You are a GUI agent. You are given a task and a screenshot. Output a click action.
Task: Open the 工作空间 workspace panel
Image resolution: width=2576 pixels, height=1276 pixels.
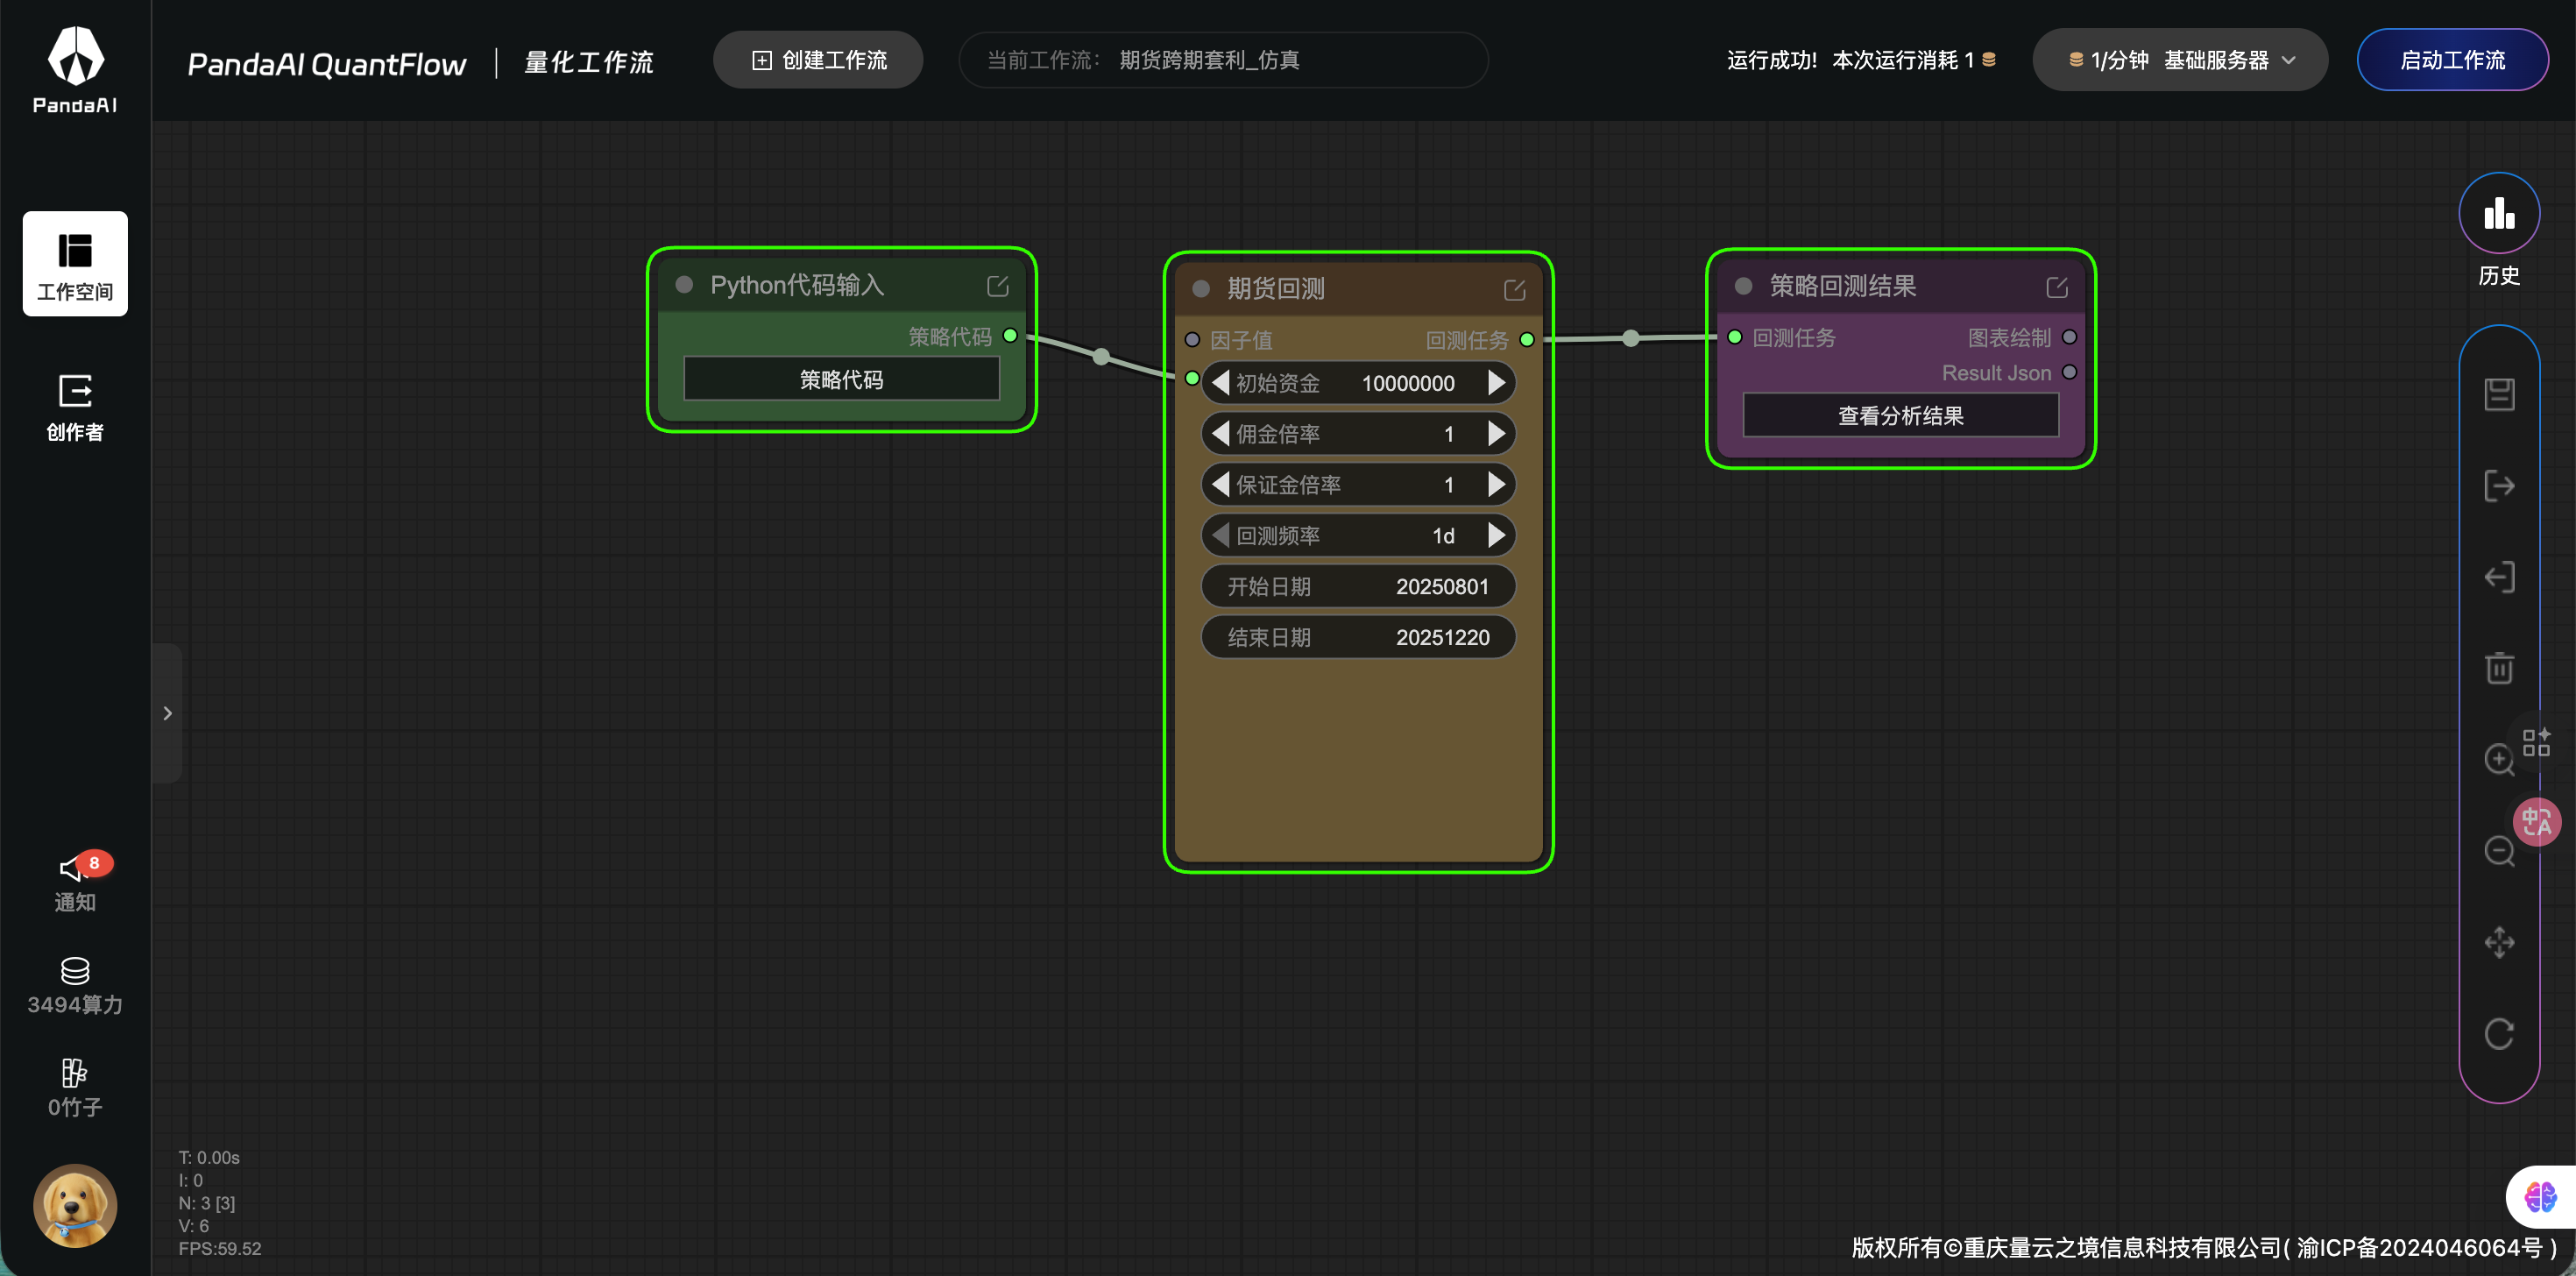pos(75,263)
